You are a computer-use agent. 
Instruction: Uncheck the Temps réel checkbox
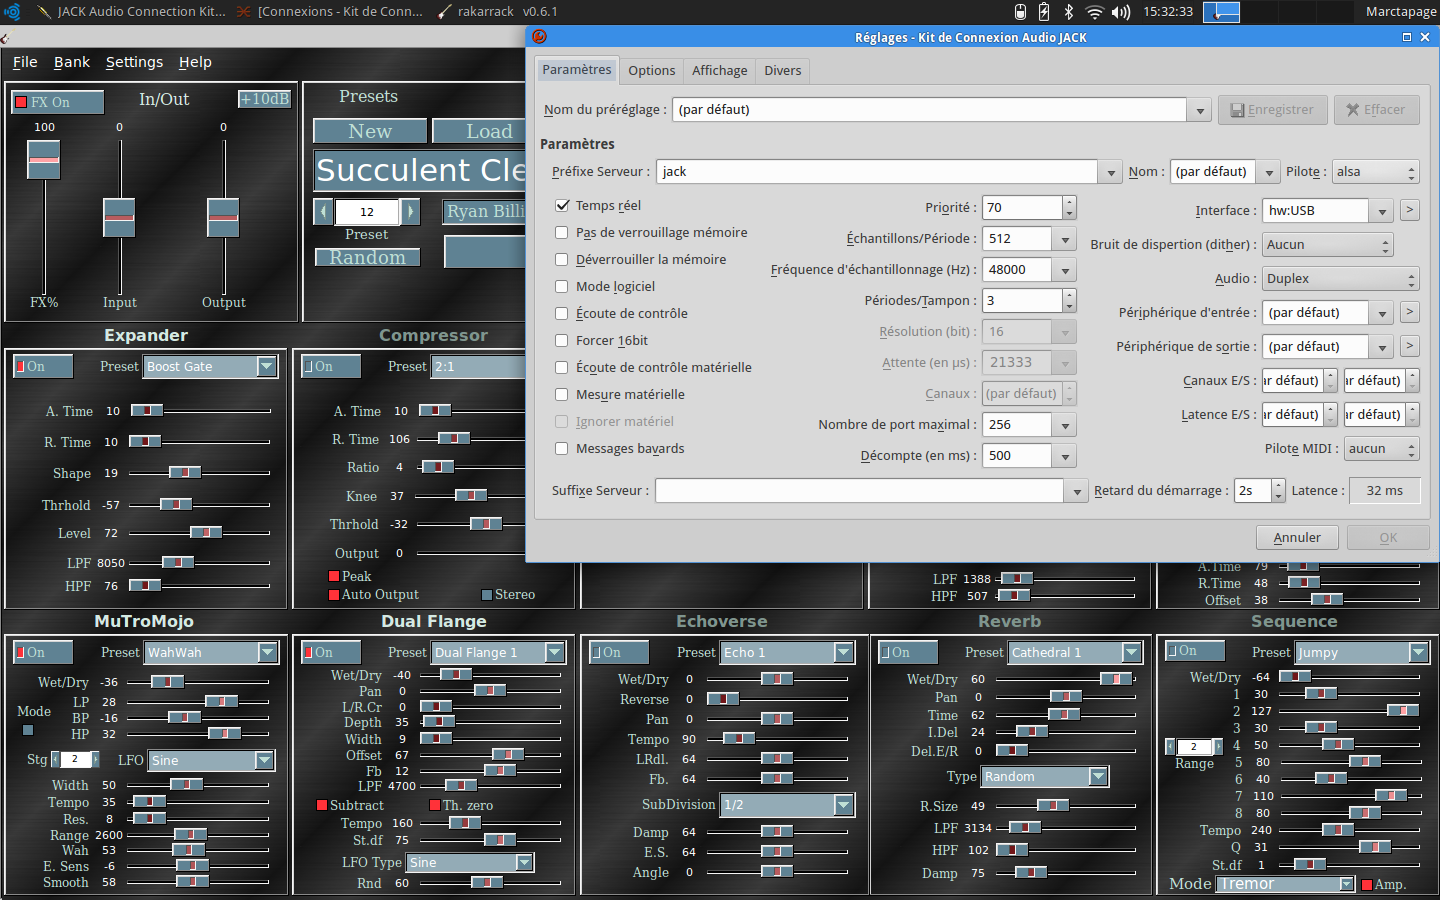pyautogui.click(x=562, y=205)
